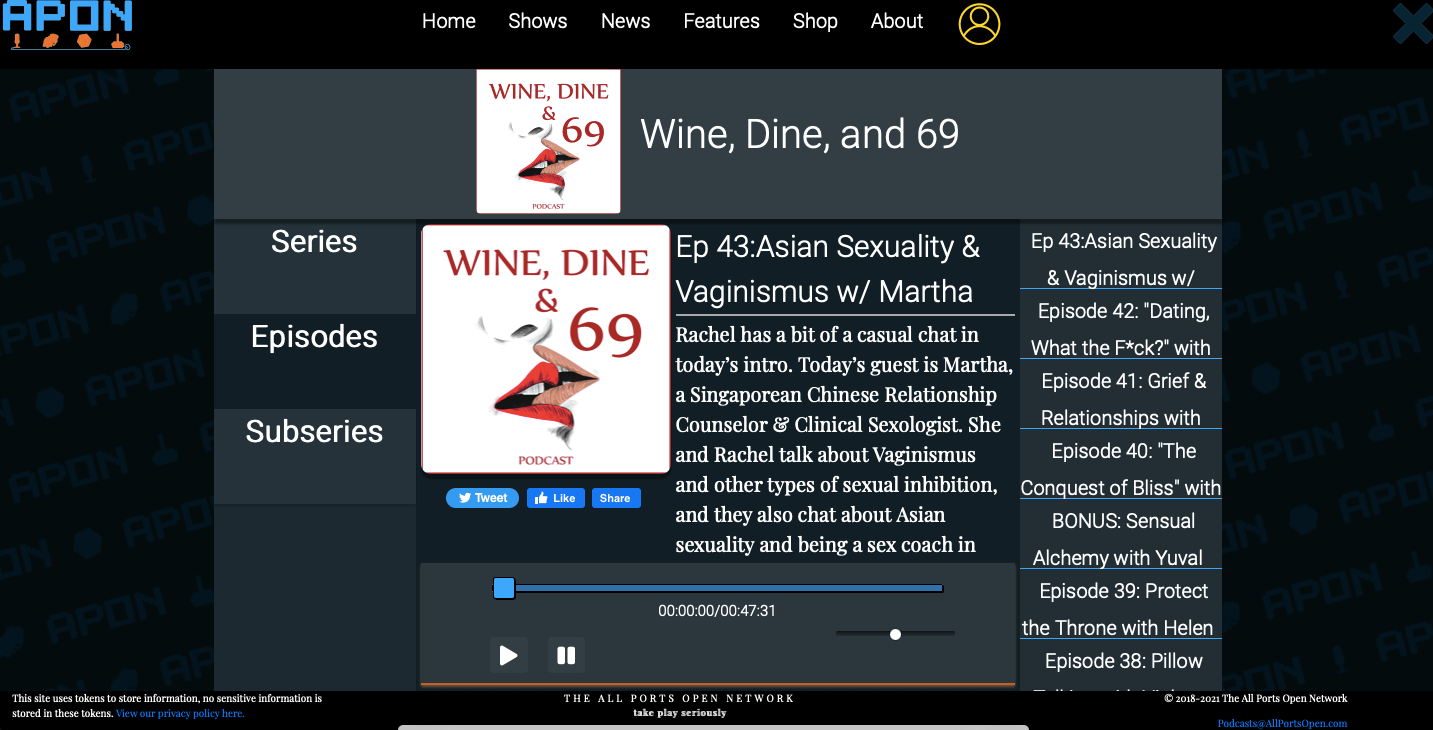Select the Series tab in sidebar

[314, 242]
